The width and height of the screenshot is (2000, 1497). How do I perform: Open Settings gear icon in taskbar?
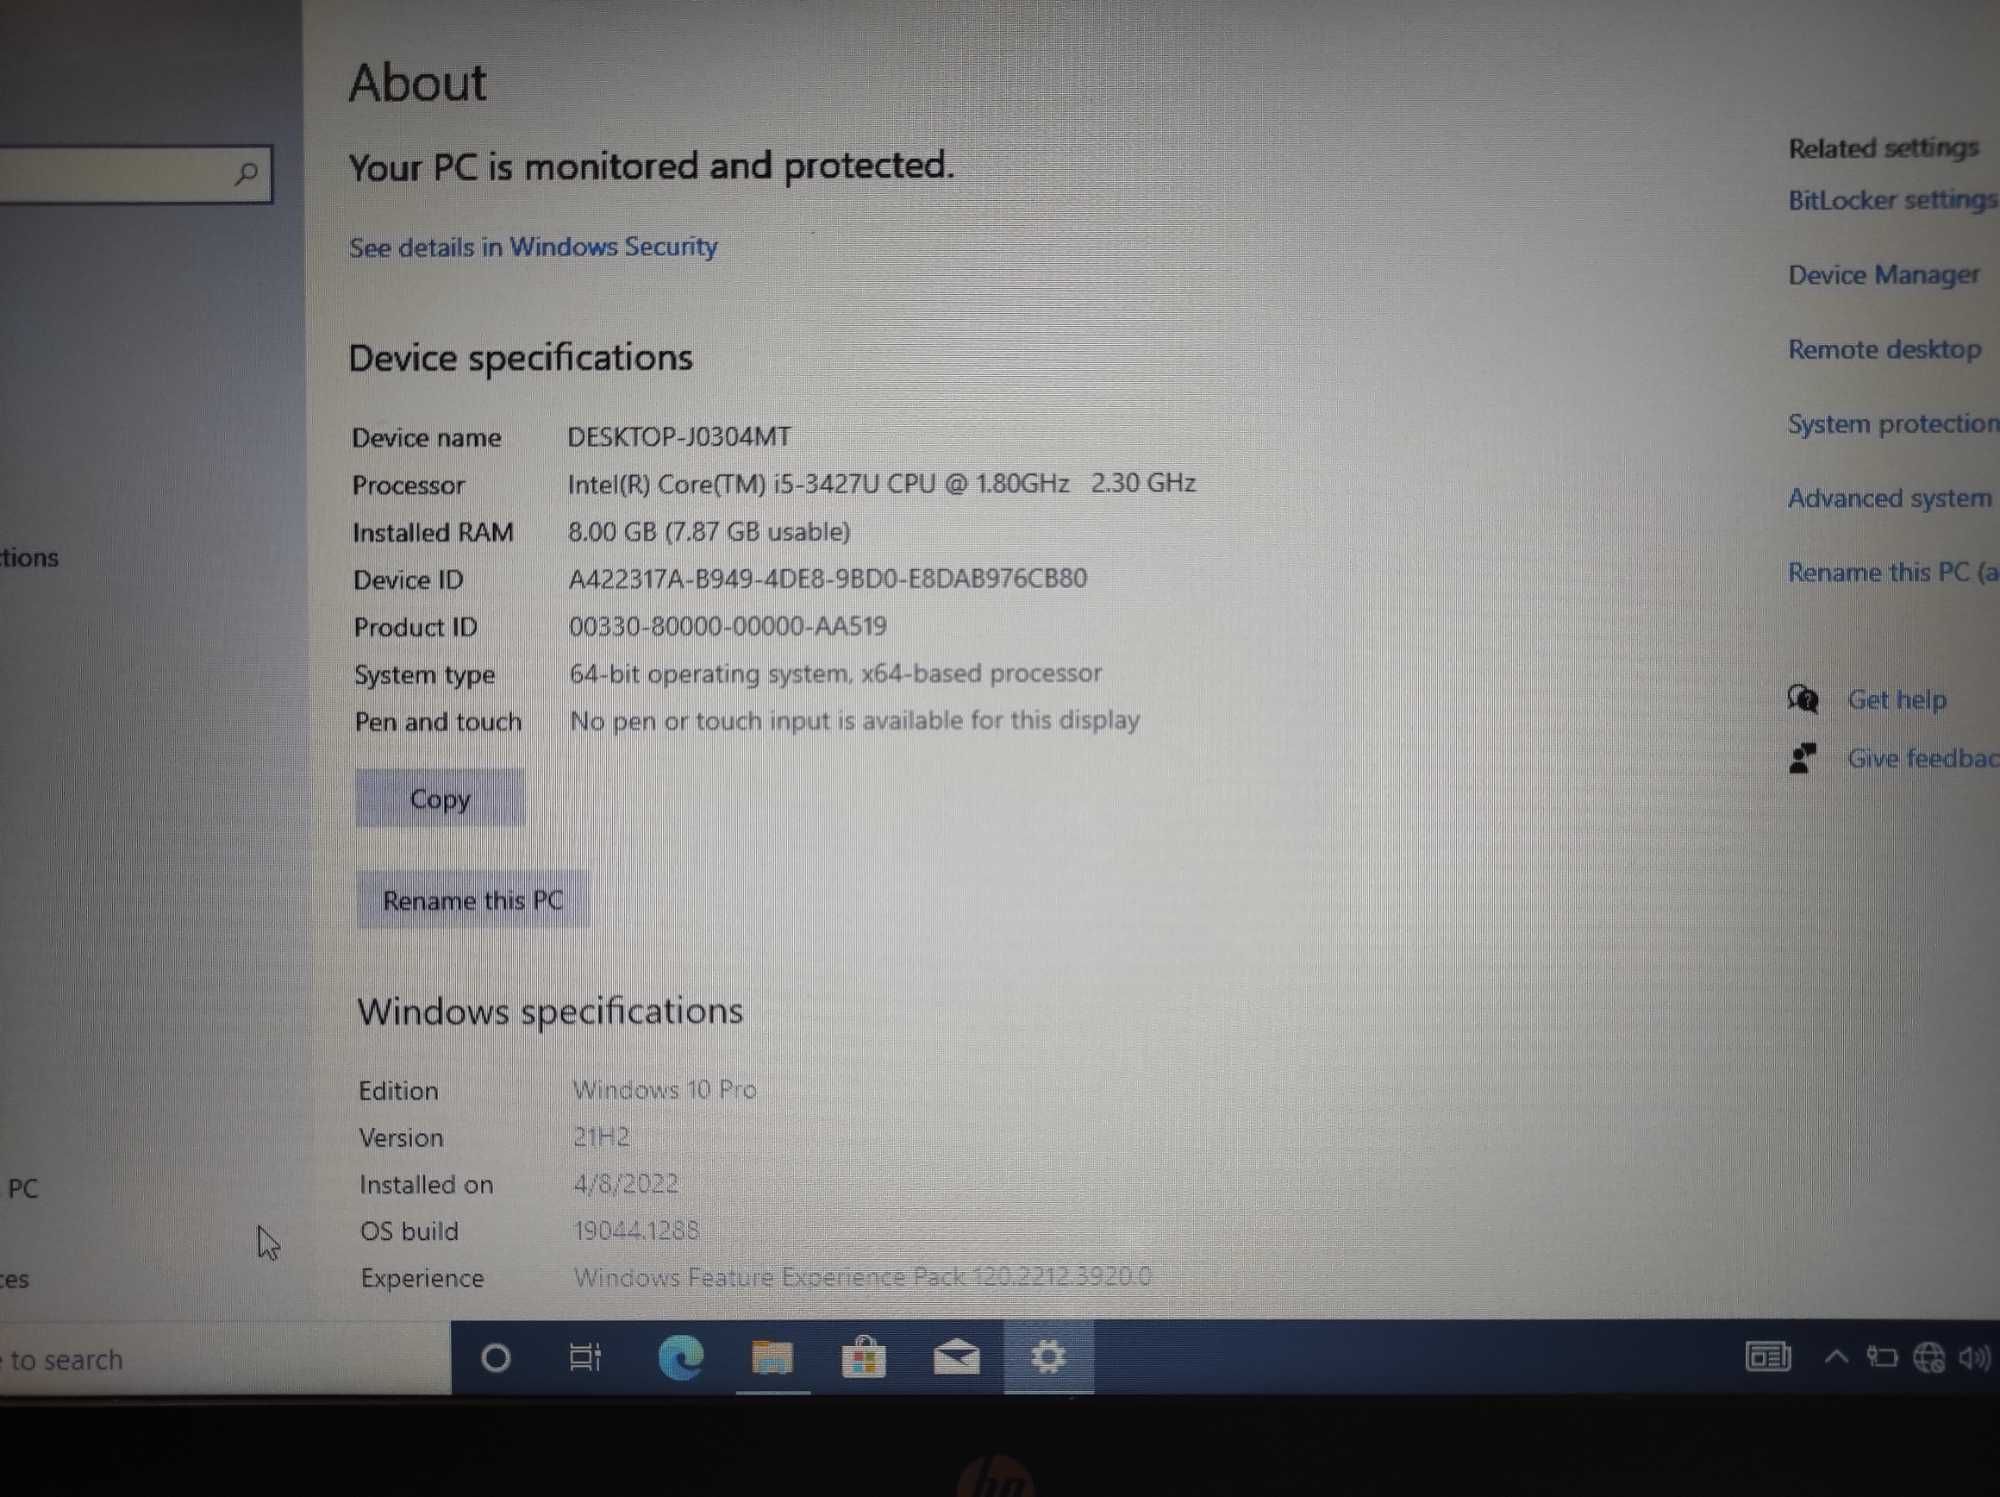point(1046,1357)
